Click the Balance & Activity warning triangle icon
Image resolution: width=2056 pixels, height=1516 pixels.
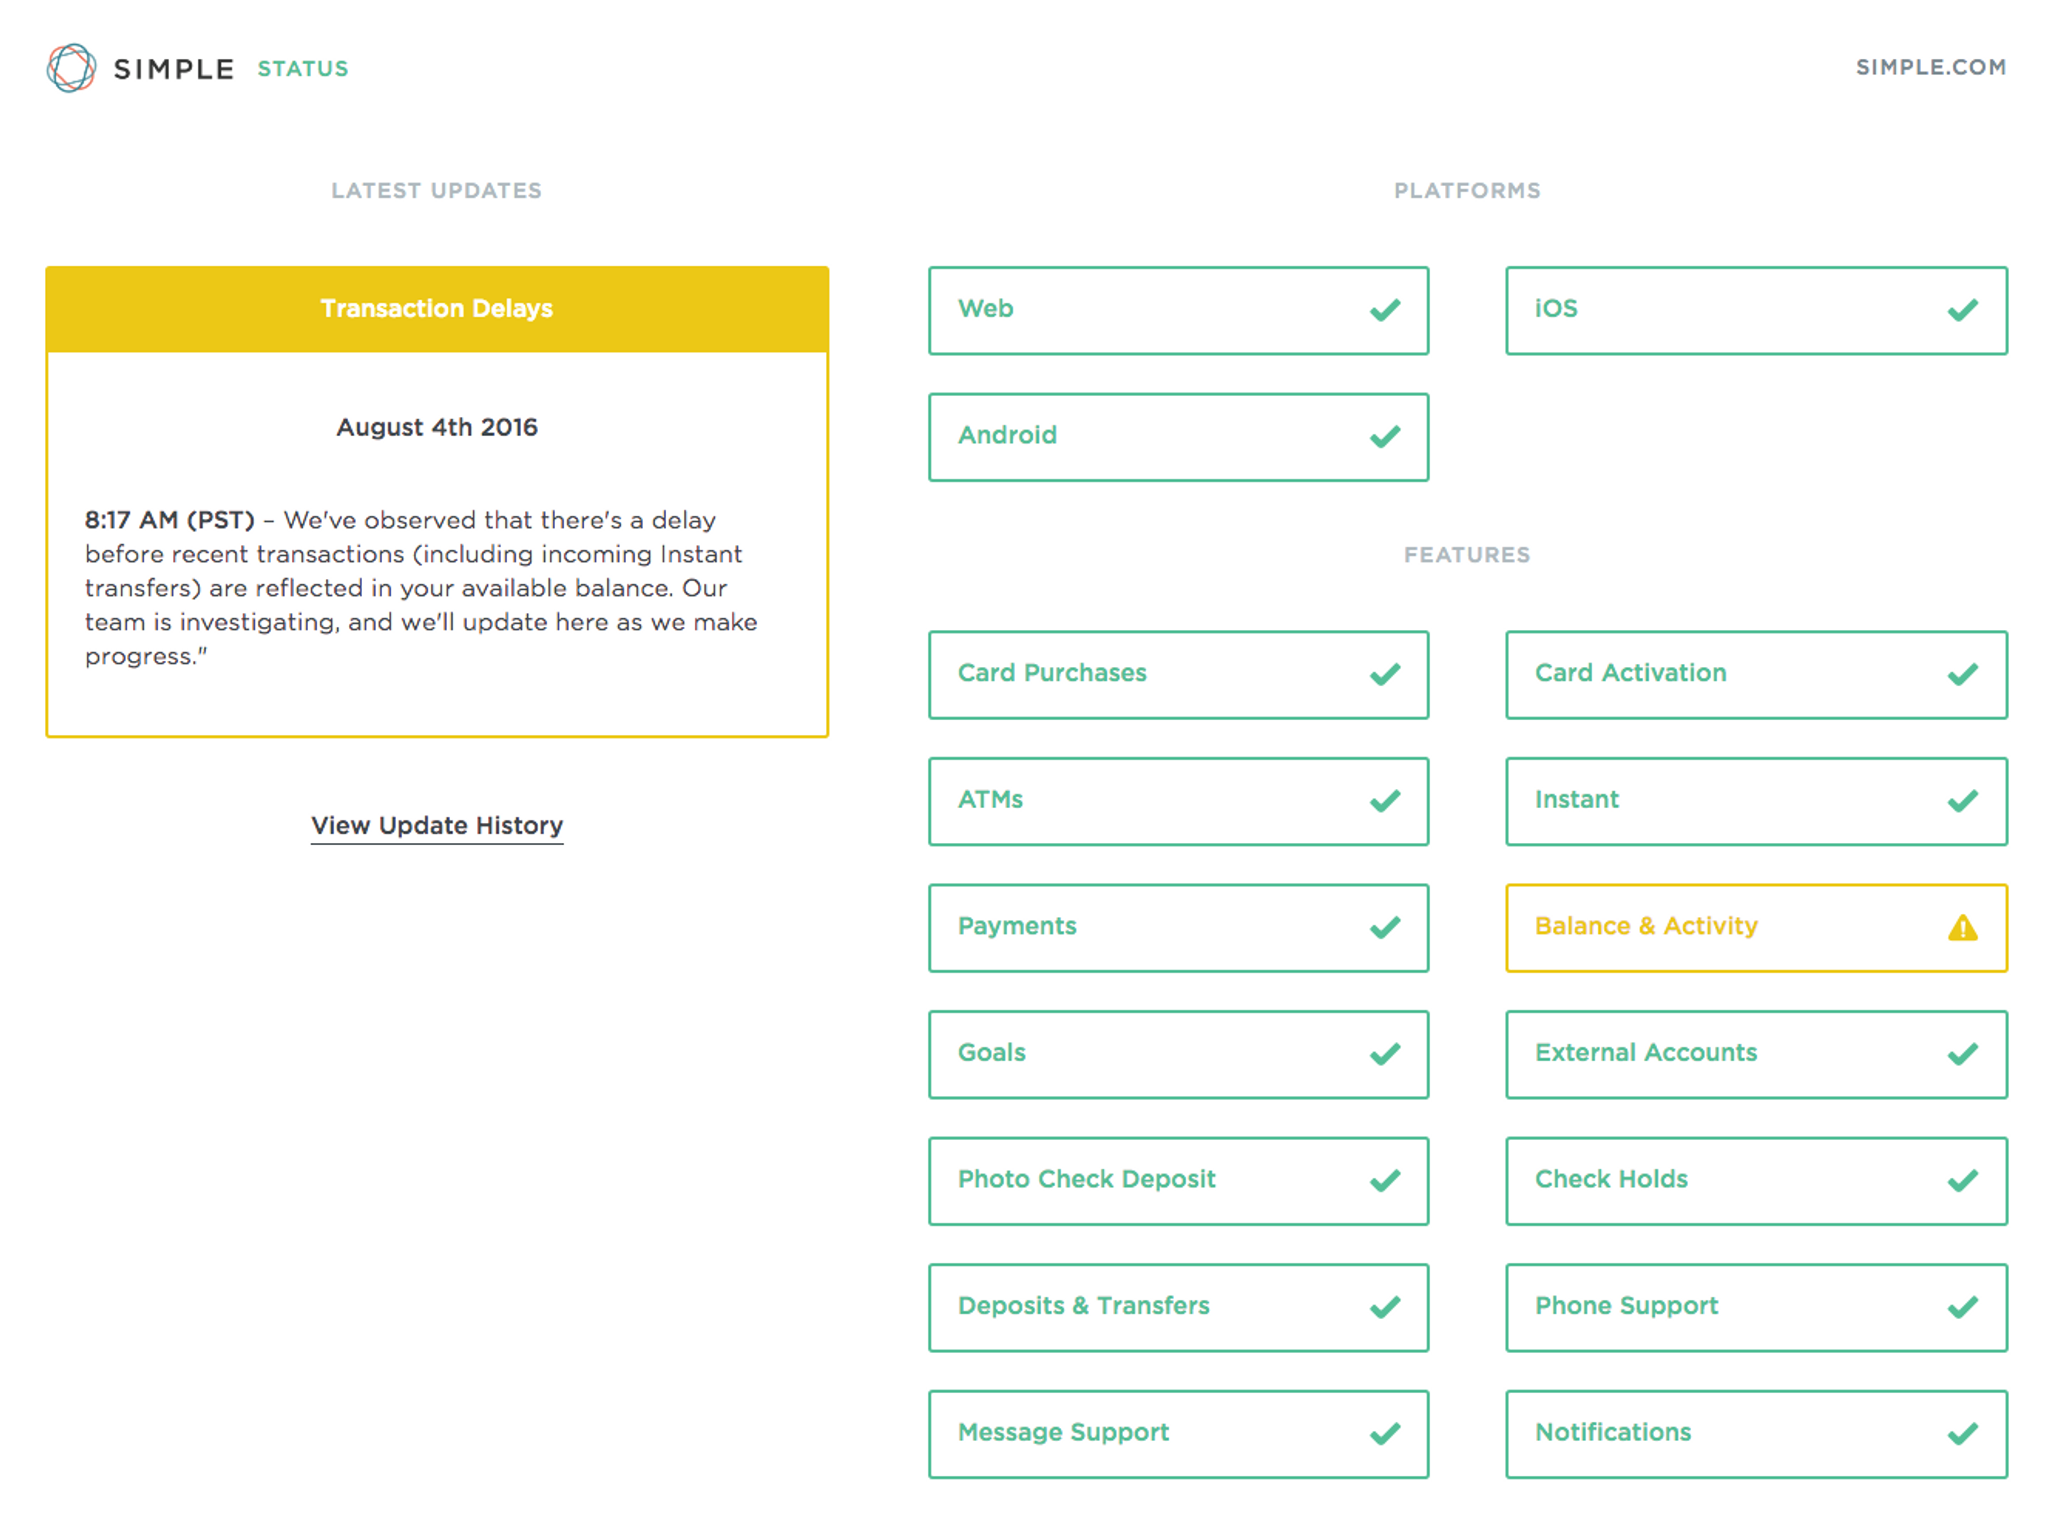[1962, 928]
